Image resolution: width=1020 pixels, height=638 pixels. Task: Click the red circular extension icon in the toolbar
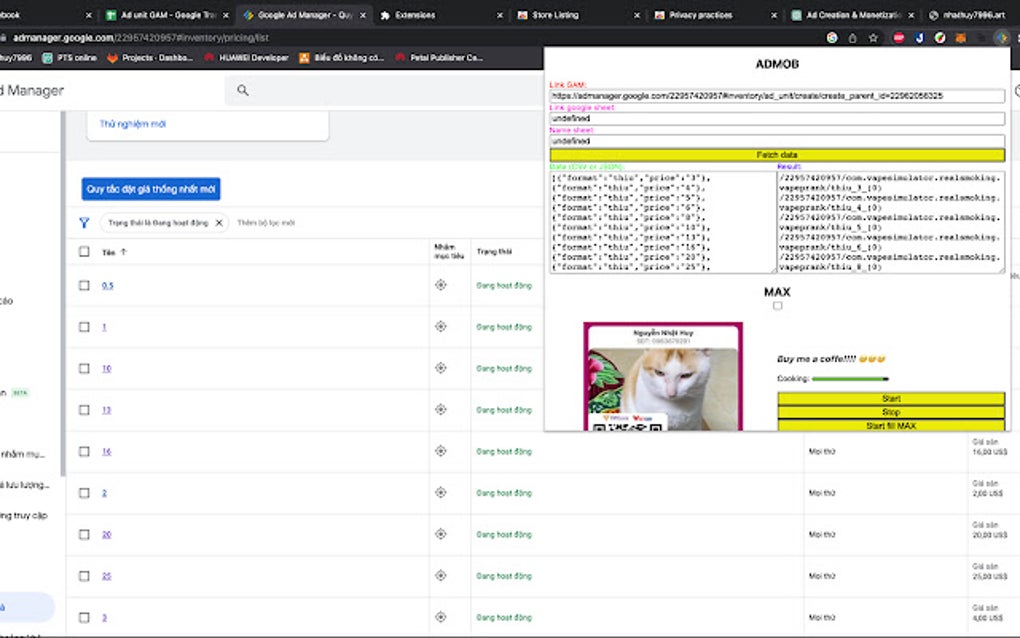tap(900, 37)
